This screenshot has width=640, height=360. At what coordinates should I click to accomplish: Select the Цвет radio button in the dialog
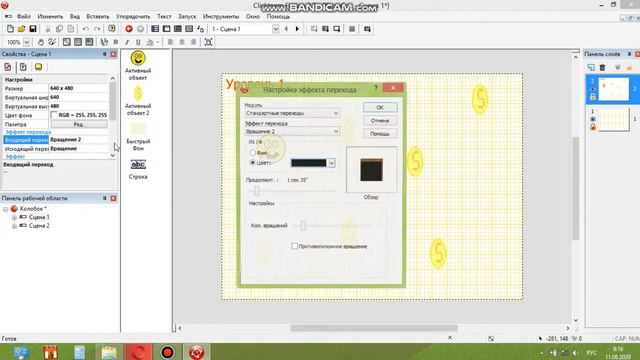coord(252,162)
